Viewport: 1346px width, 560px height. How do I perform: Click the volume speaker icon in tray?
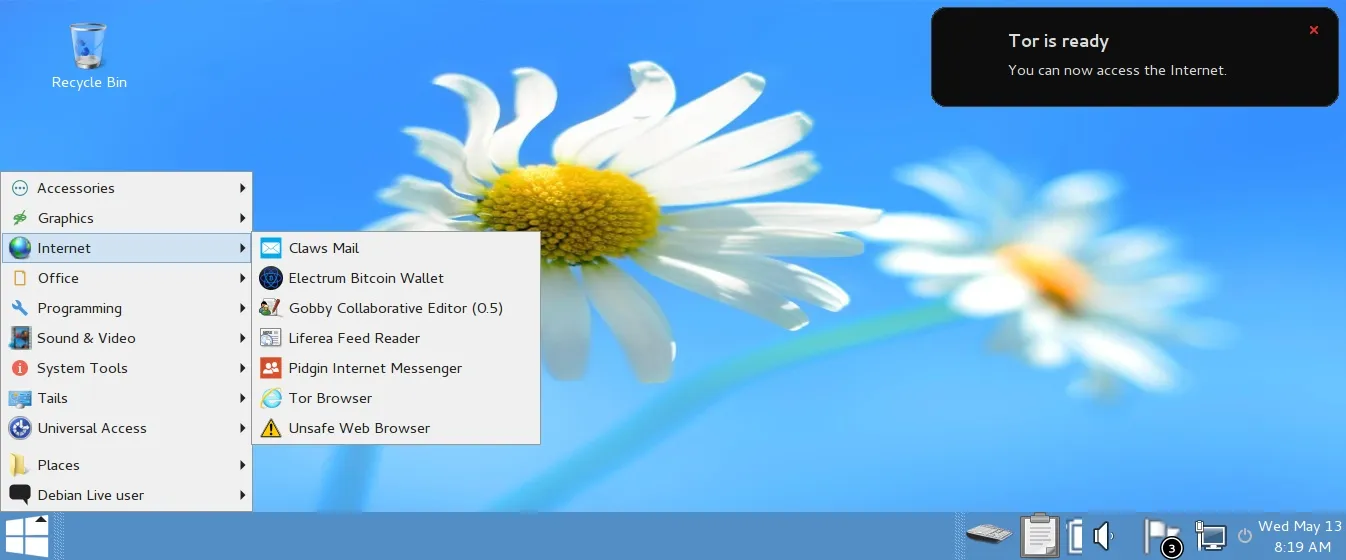pyautogui.click(x=1103, y=537)
